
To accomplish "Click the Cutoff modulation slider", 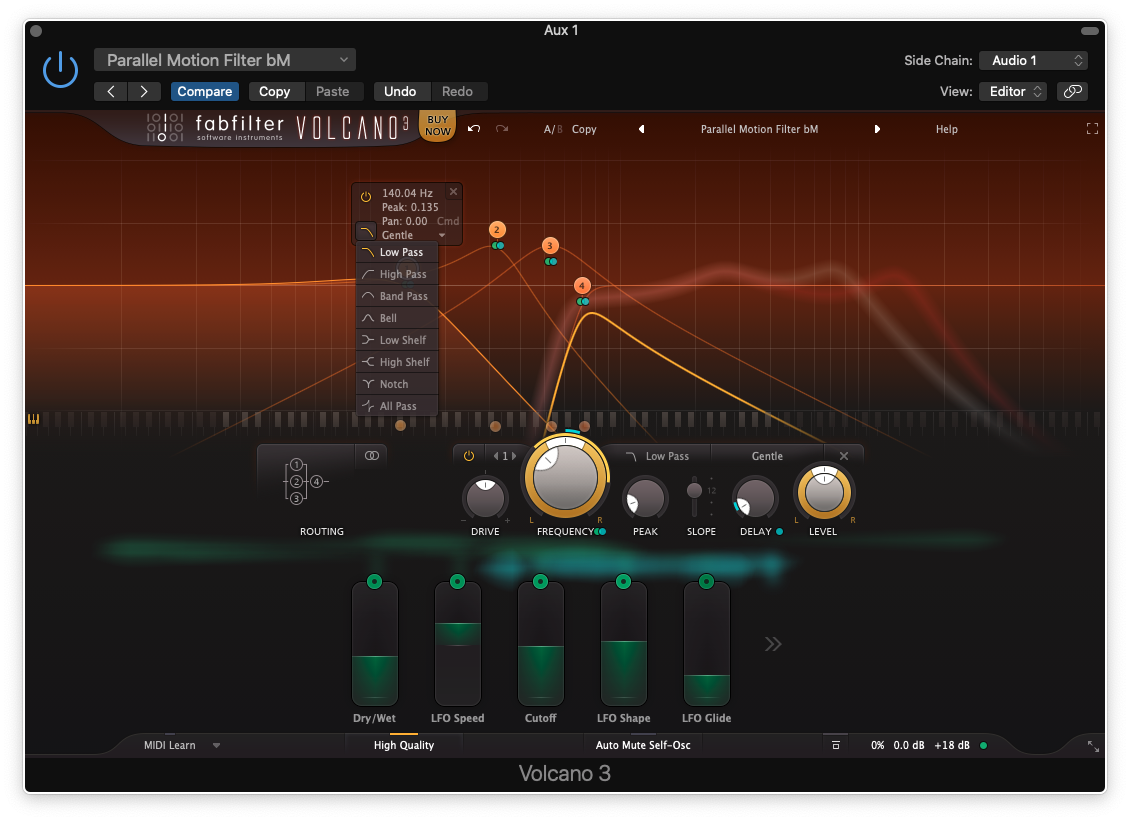I will pyautogui.click(x=541, y=645).
